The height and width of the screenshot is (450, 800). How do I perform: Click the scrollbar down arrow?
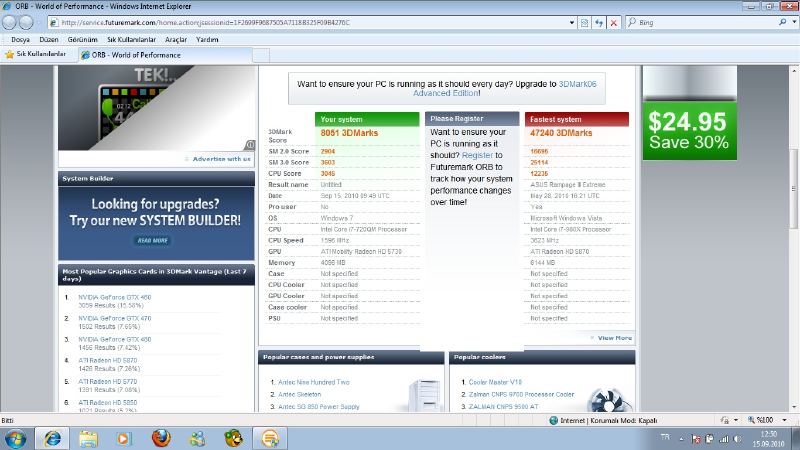tap(794, 407)
